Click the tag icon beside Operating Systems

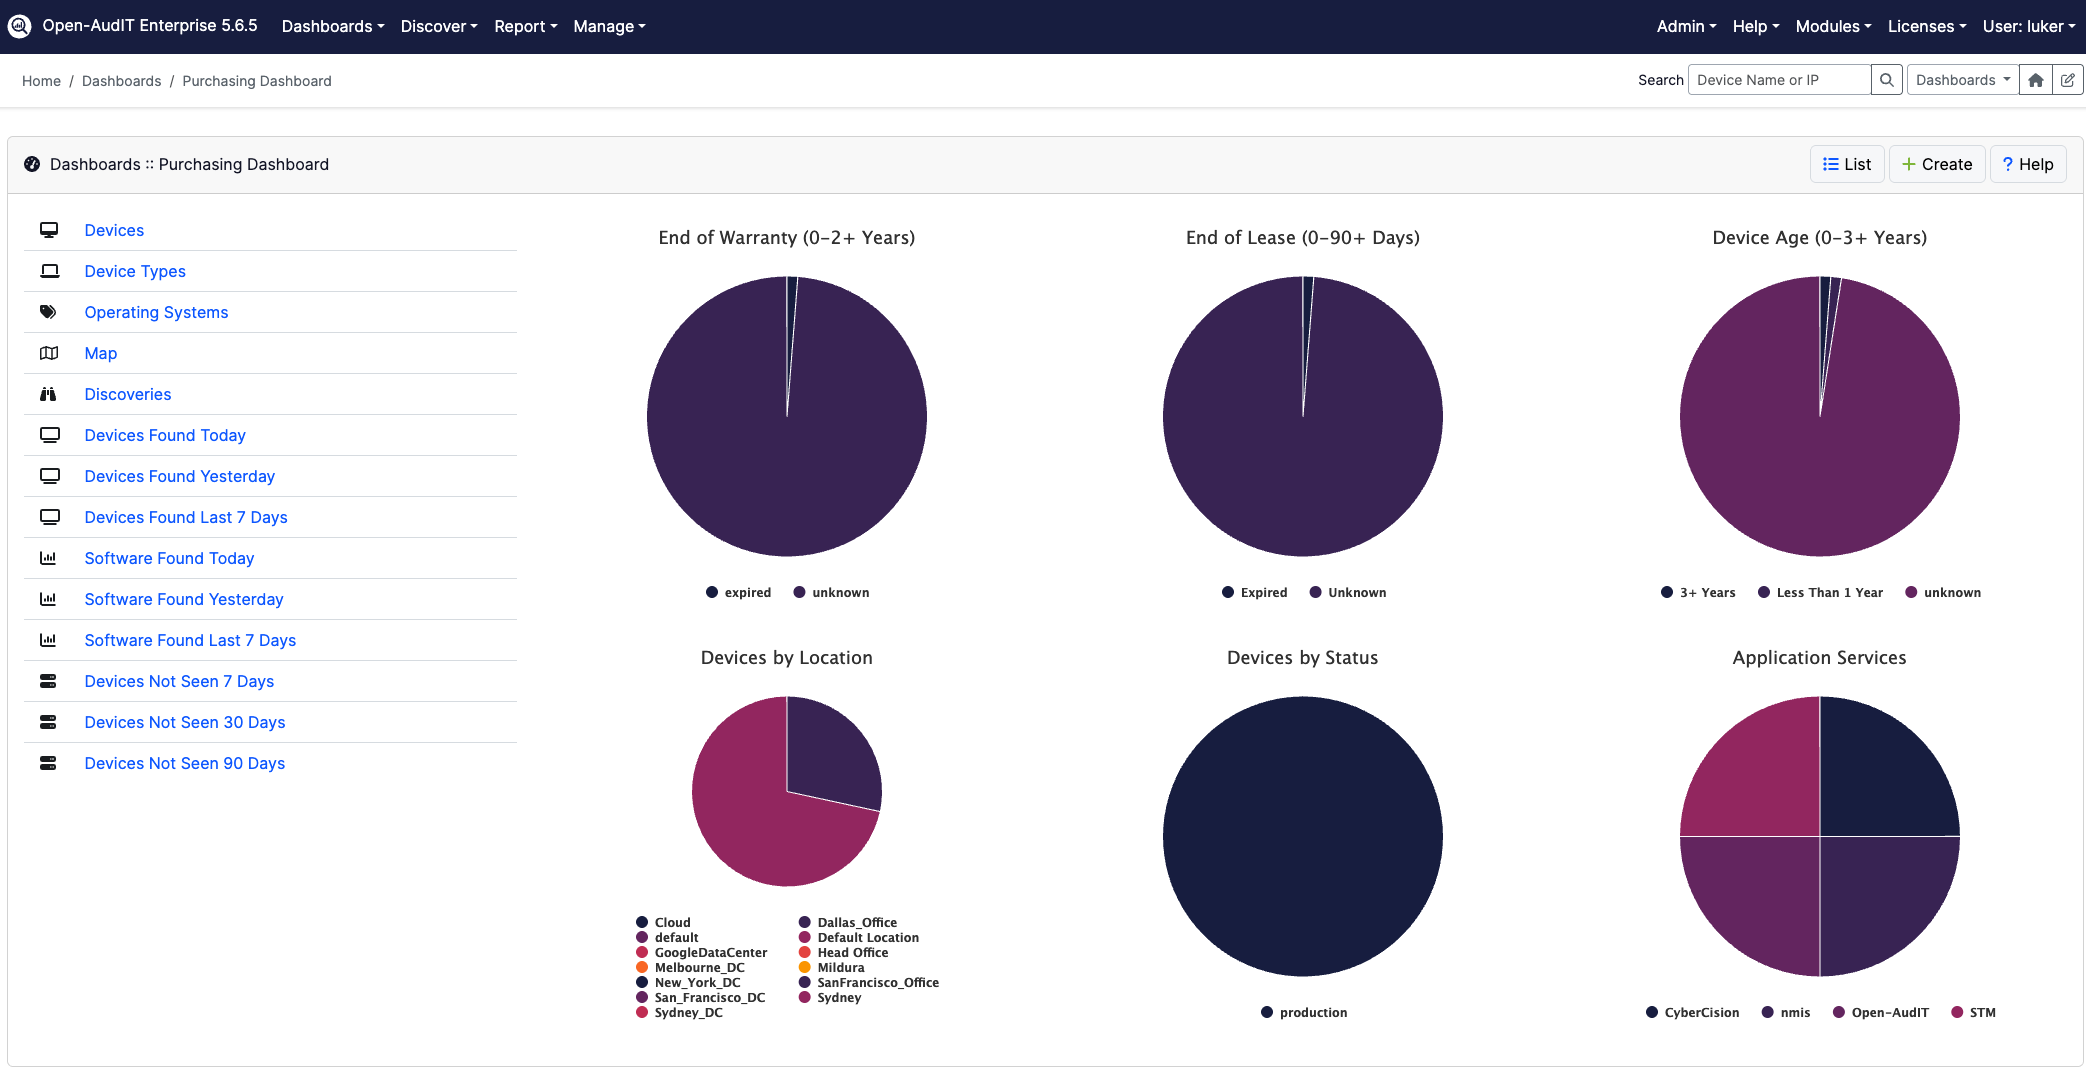pyautogui.click(x=49, y=311)
